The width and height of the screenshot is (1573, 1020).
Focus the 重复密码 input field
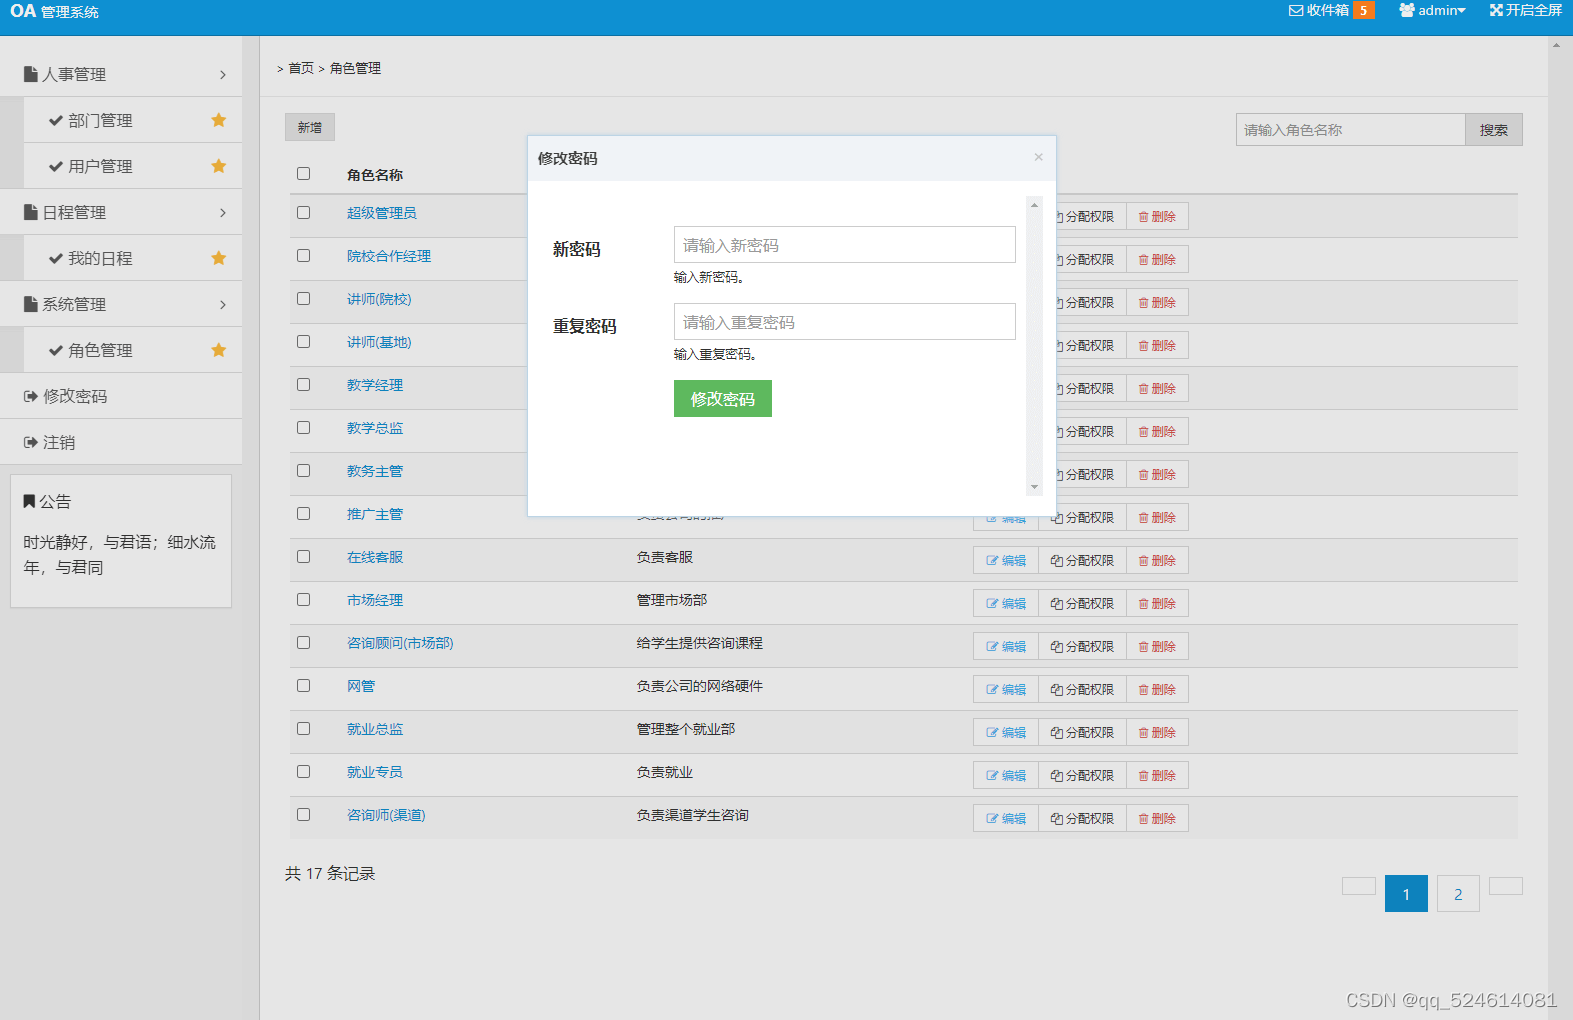tap(845, 322)
